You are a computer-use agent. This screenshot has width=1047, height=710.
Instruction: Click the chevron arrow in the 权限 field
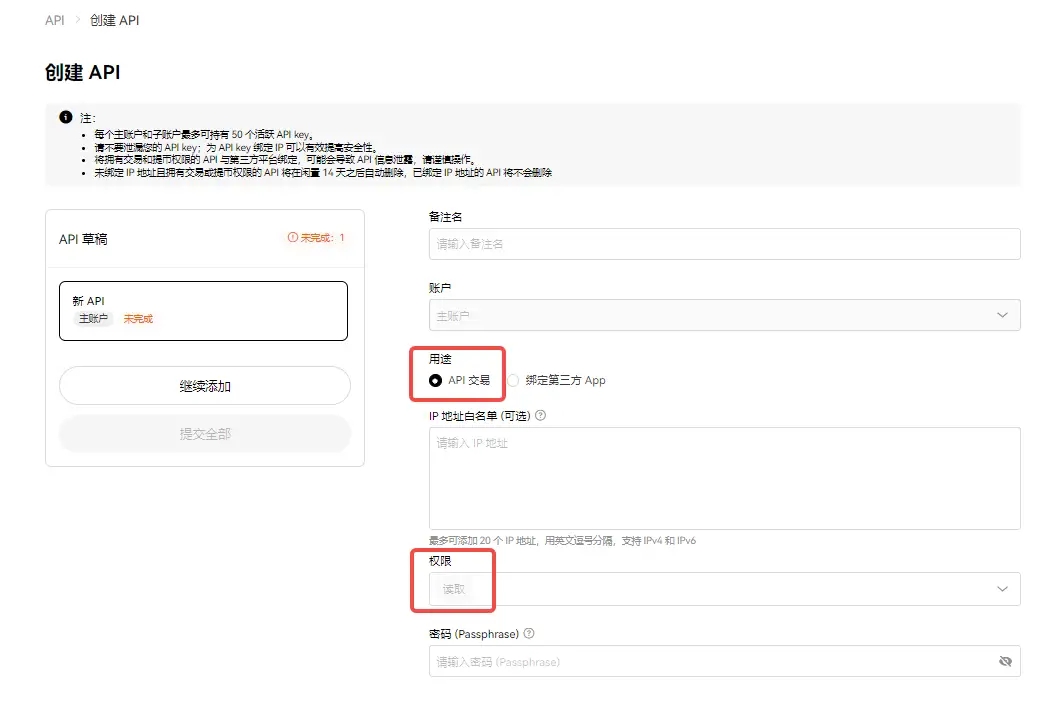1002,589
